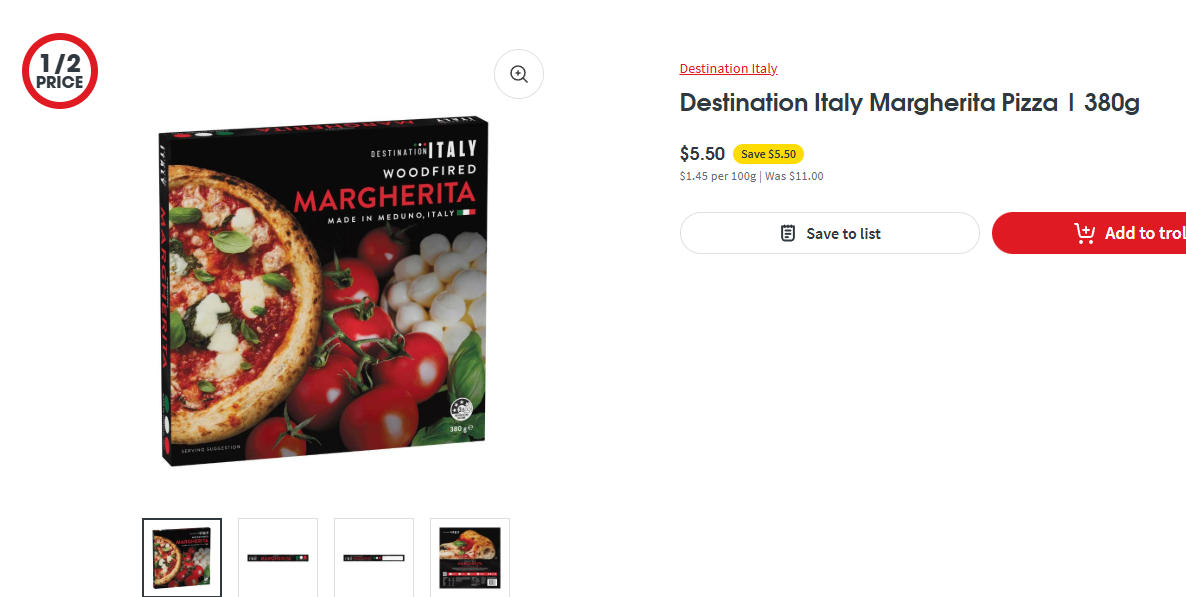This screenshot has height=597, width=1186.
Task: Click the trolley cart icon with plus sign
Action: 1085,233
